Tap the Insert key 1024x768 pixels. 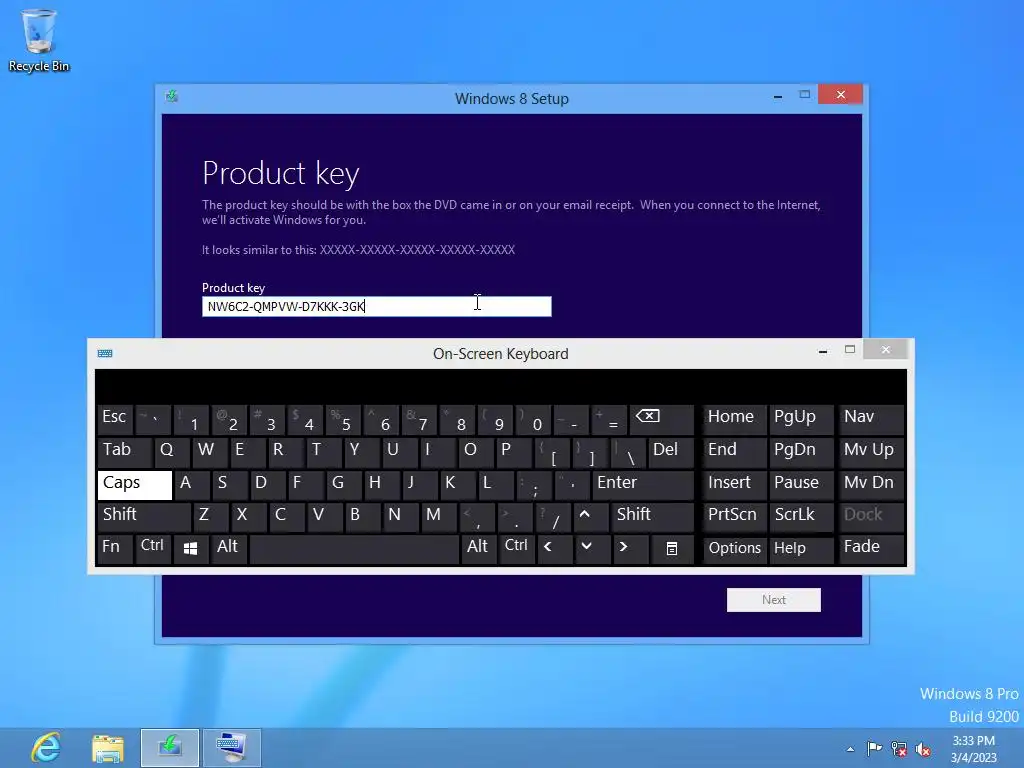pyautogui.click(x=735, y=485)
